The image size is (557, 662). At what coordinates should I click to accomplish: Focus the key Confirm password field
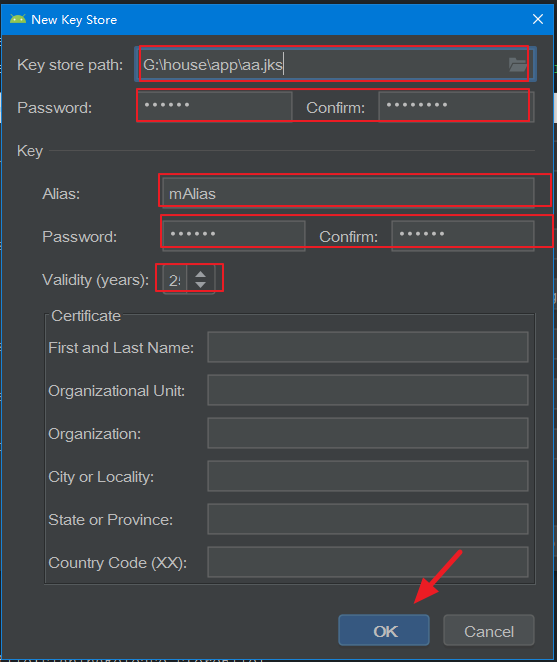pos(463,236)
